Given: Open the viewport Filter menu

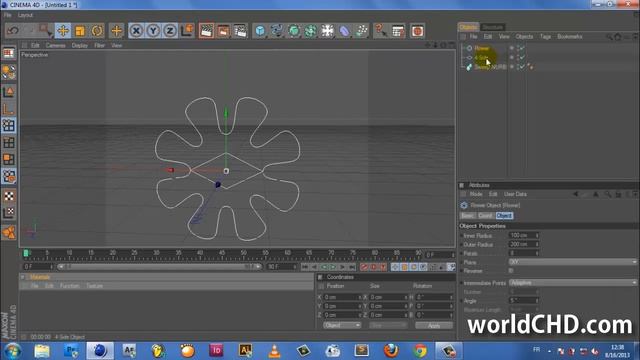Looking at the screenshot, I should click(x=100, y=45).
